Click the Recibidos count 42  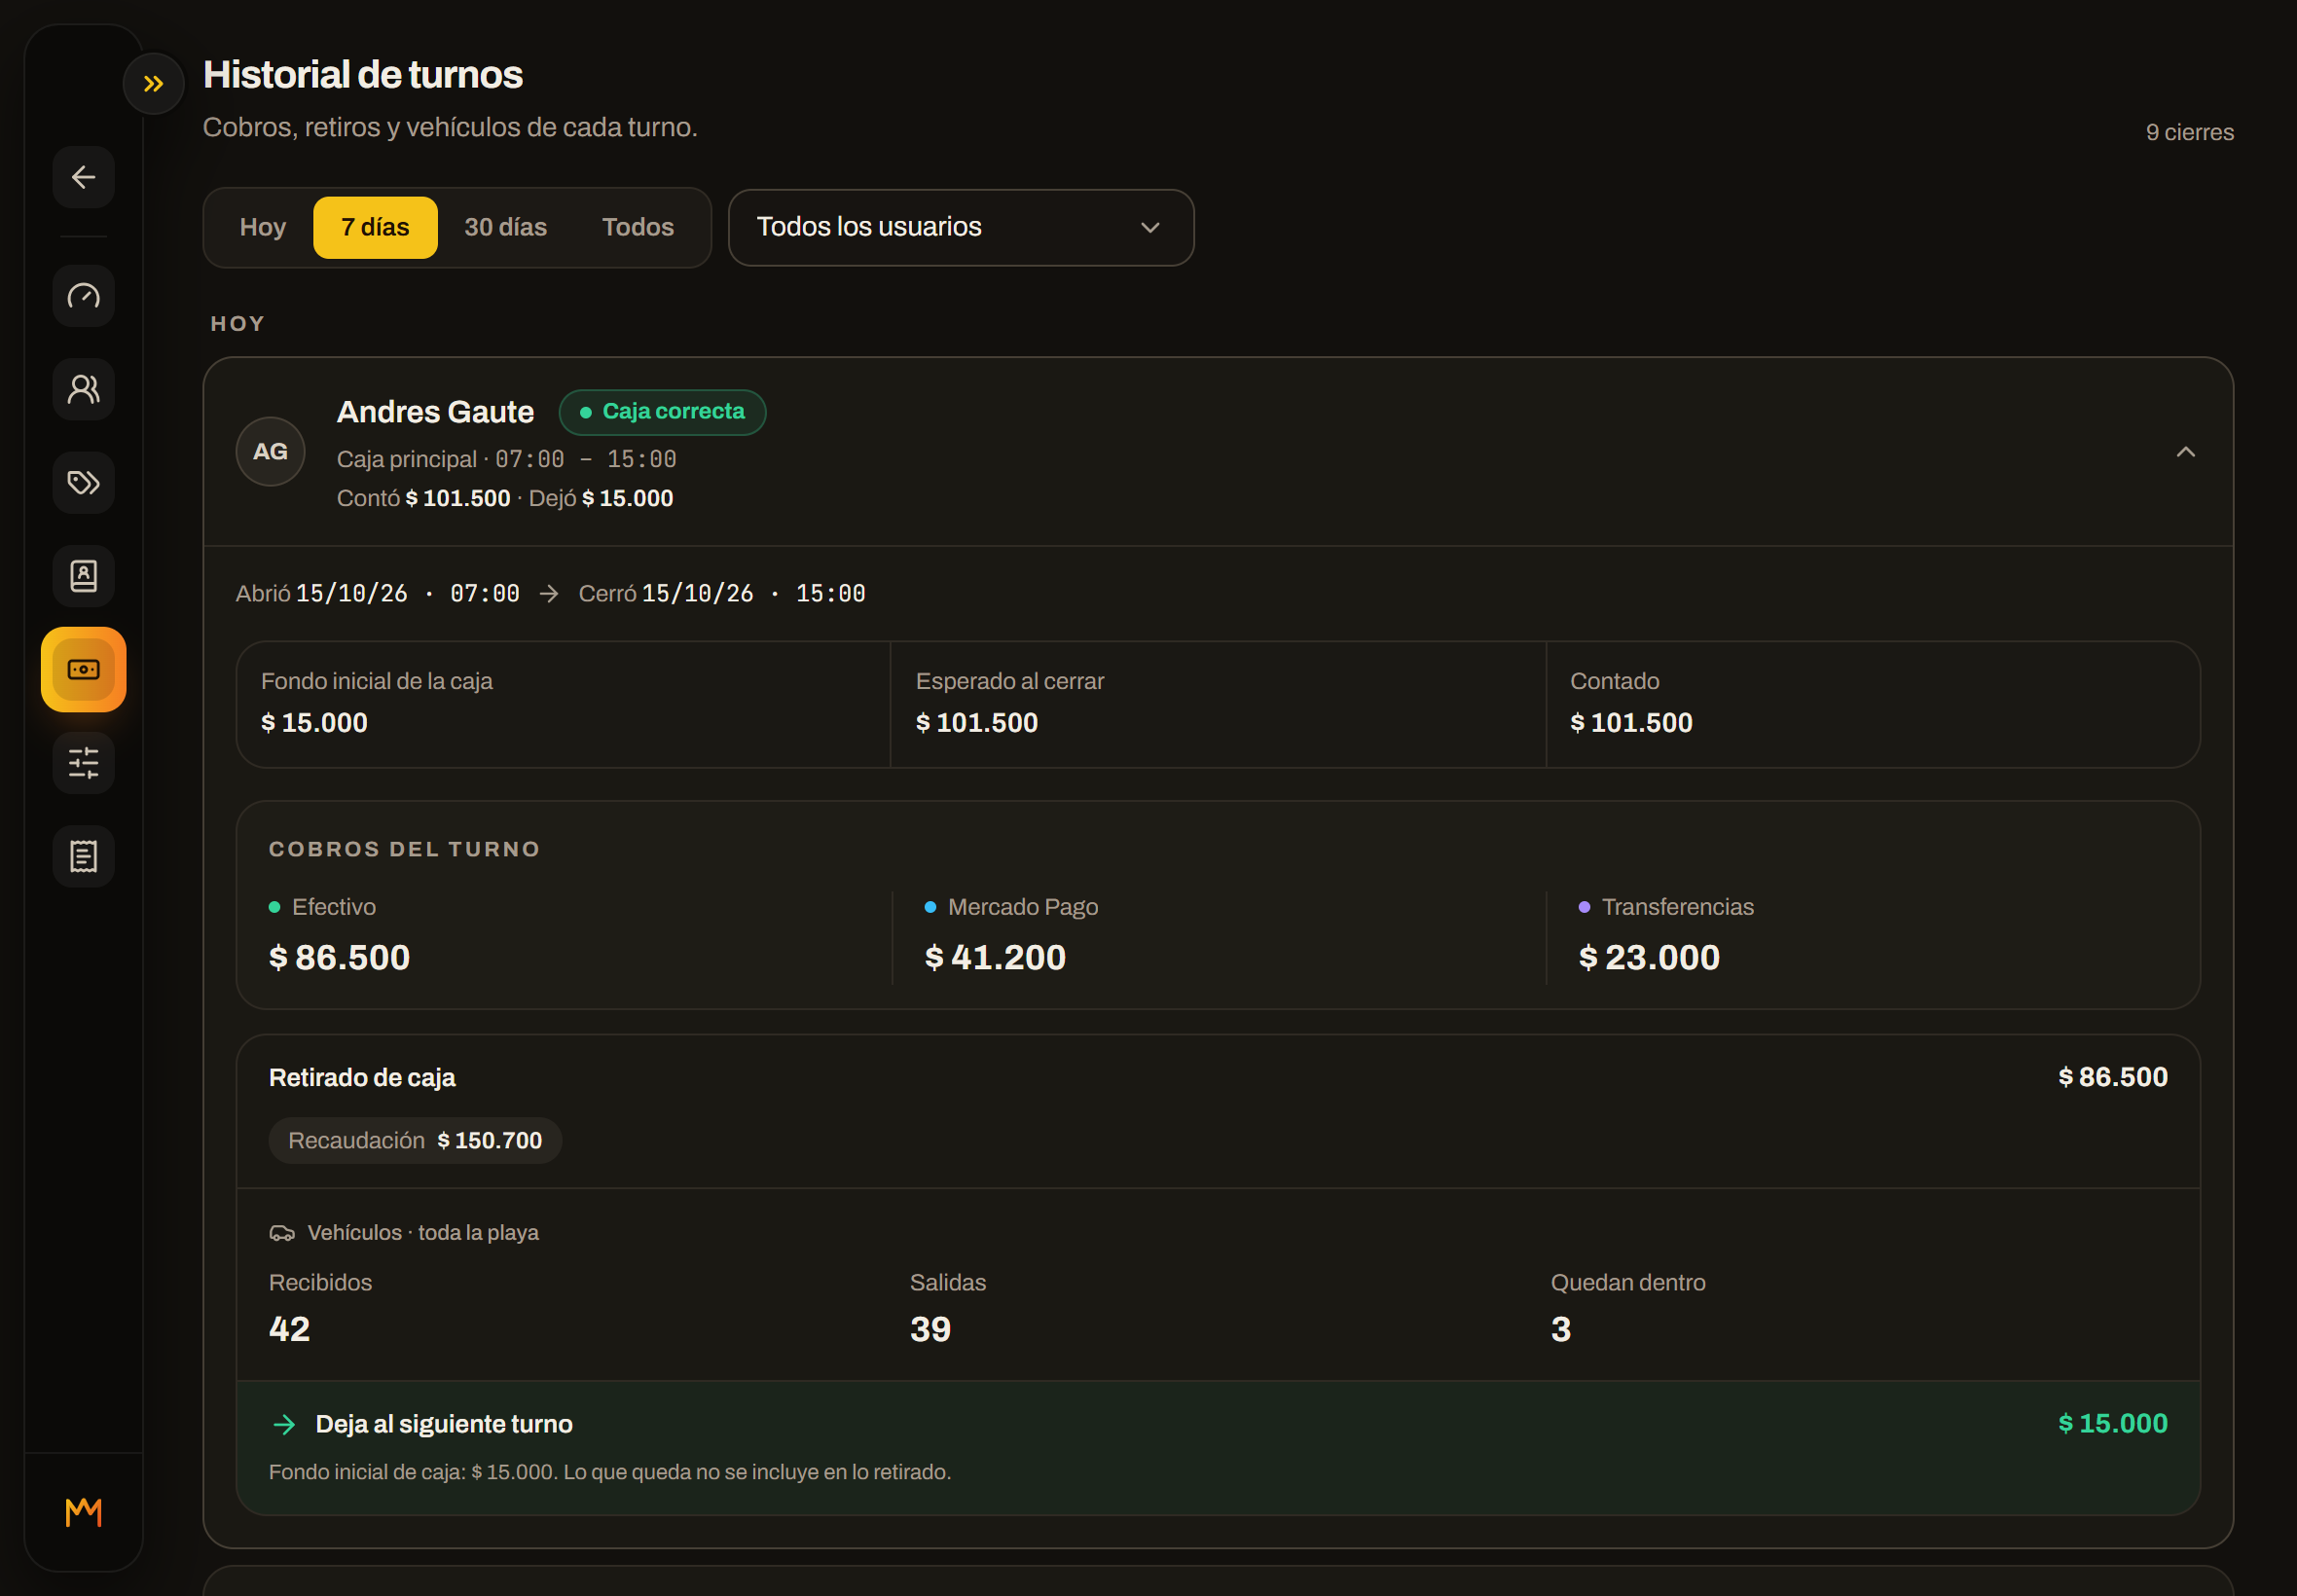pyautogui.click(x=289, y=1329)
